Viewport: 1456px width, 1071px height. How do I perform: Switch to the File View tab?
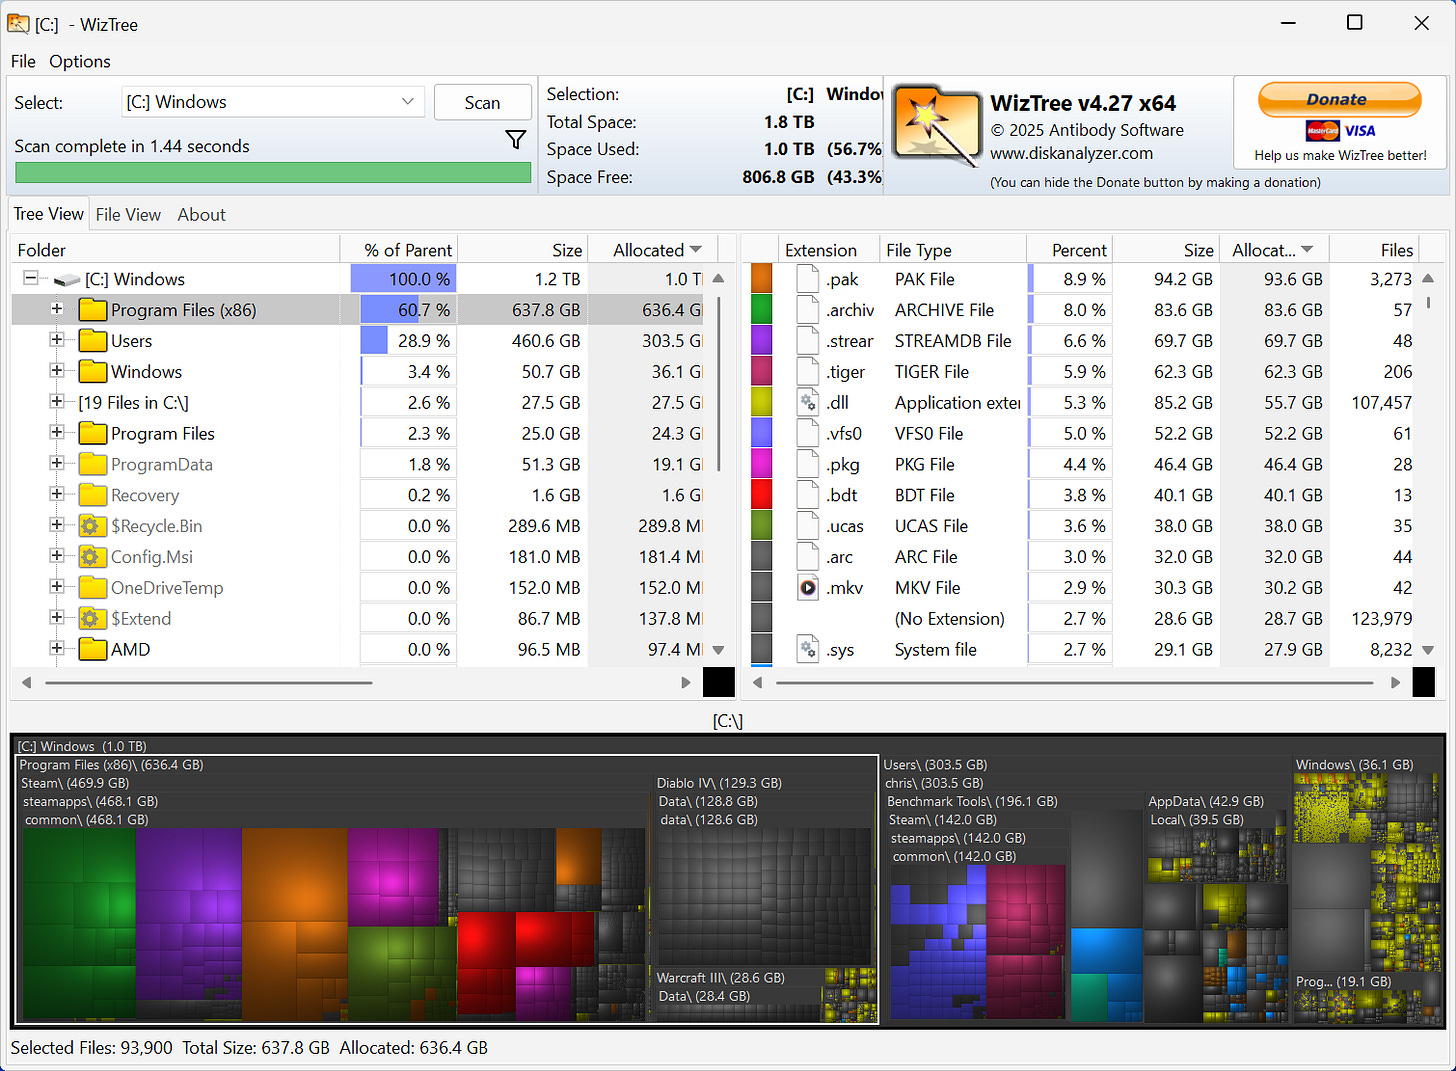point(128,215)
